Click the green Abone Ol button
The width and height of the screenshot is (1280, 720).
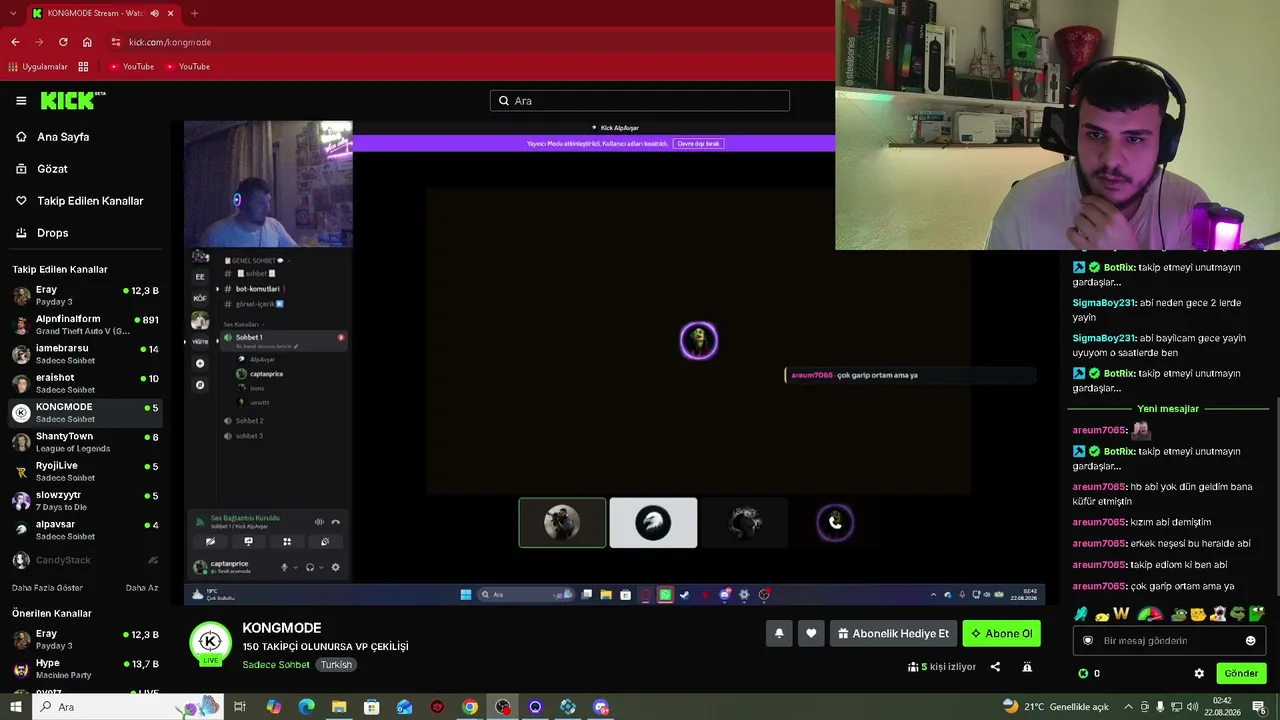coord(1001,633)
